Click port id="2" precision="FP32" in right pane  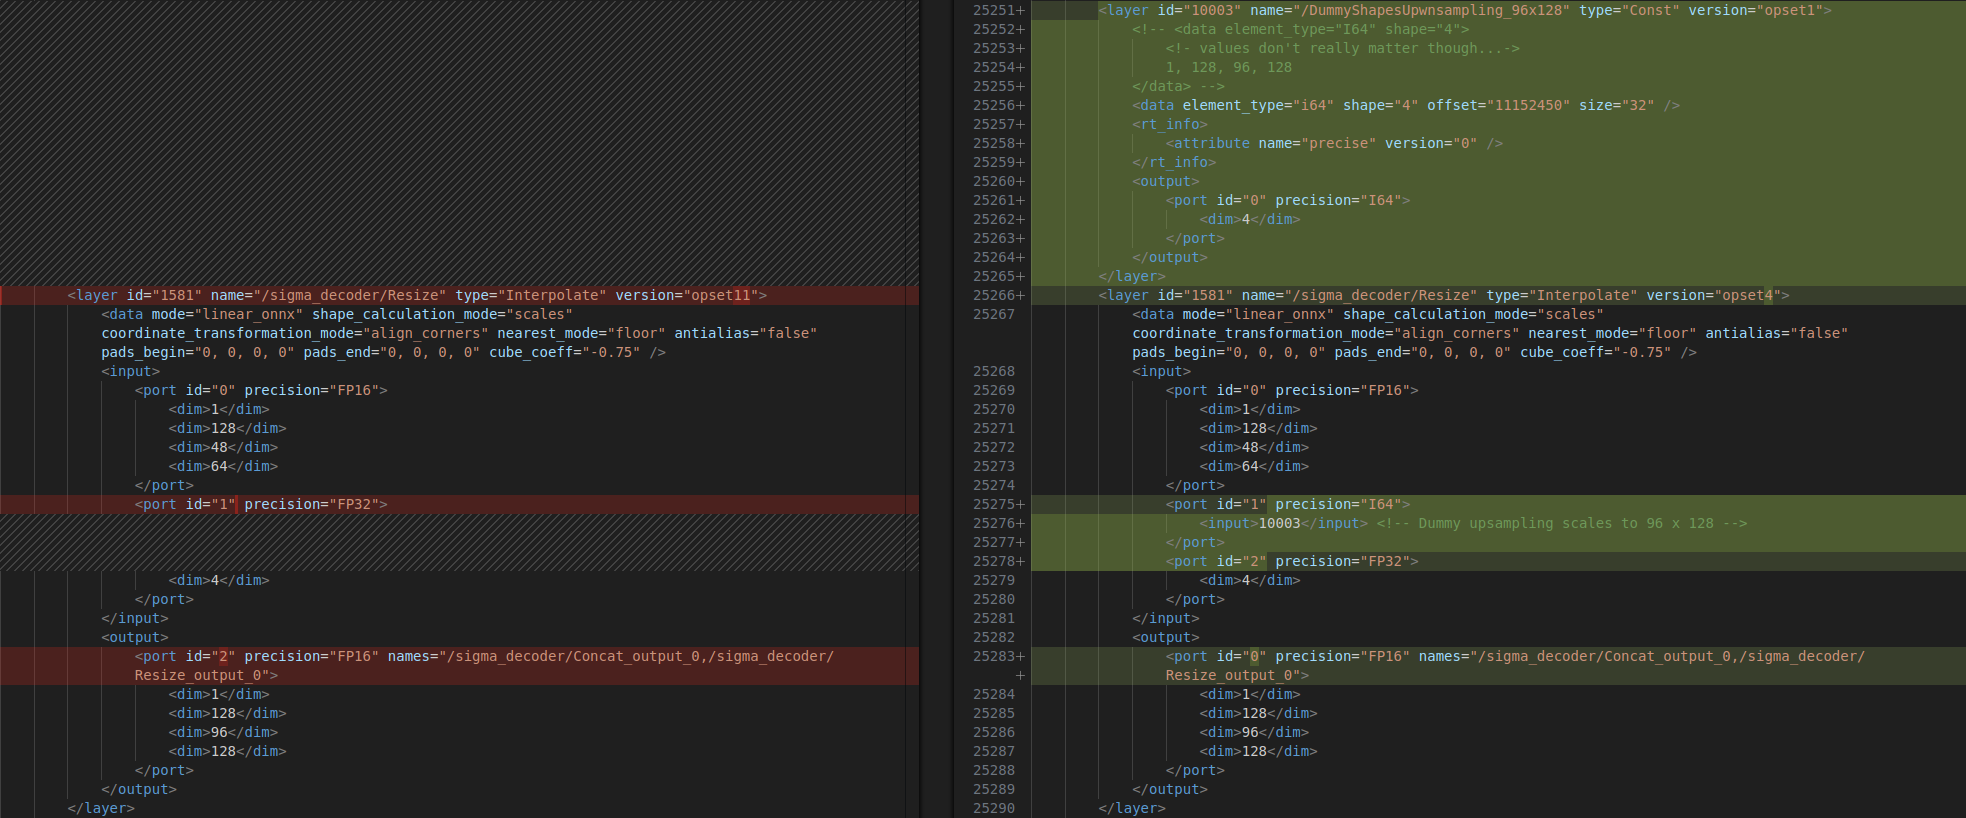(1292, 561)
